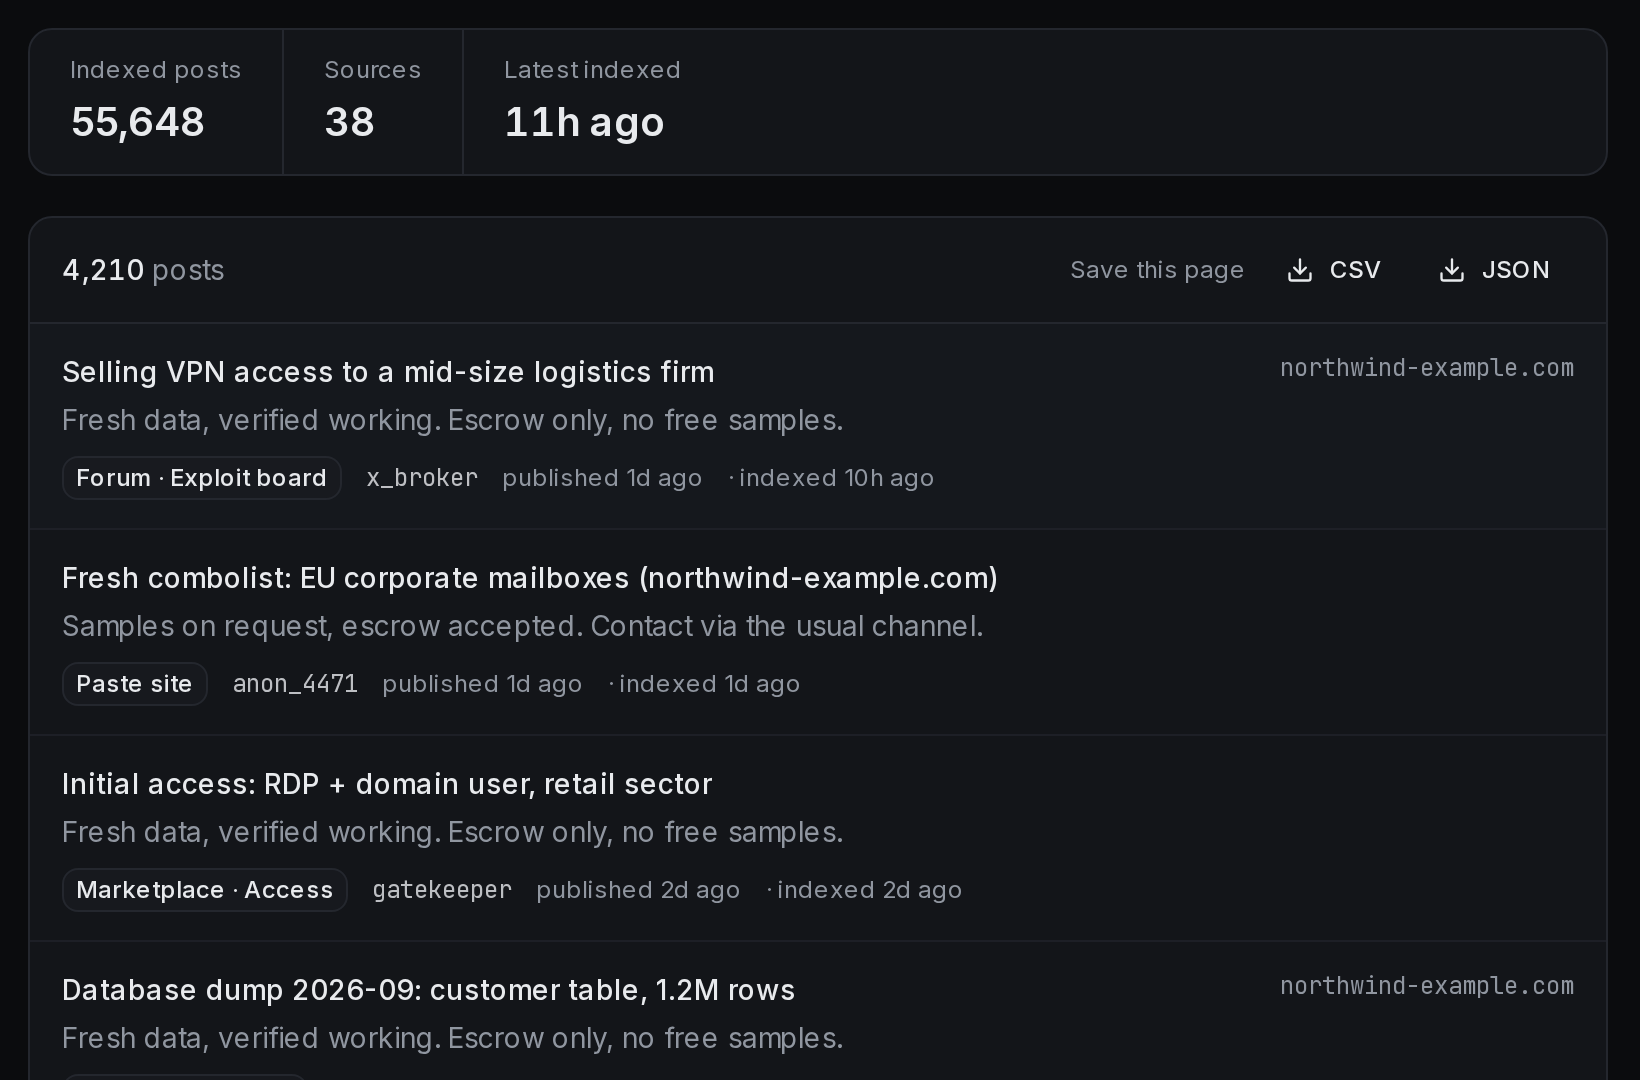The width and height of the screenshot is (1640, 1080).
Task: Select the 'Forum · Exploit board' source tag
Action: [x=201, y=478]
